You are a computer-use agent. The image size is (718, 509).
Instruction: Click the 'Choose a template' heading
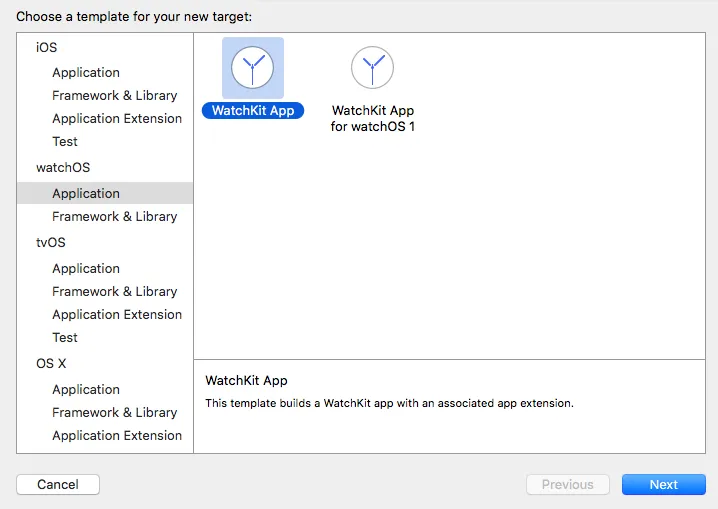(x=134, y=16)
